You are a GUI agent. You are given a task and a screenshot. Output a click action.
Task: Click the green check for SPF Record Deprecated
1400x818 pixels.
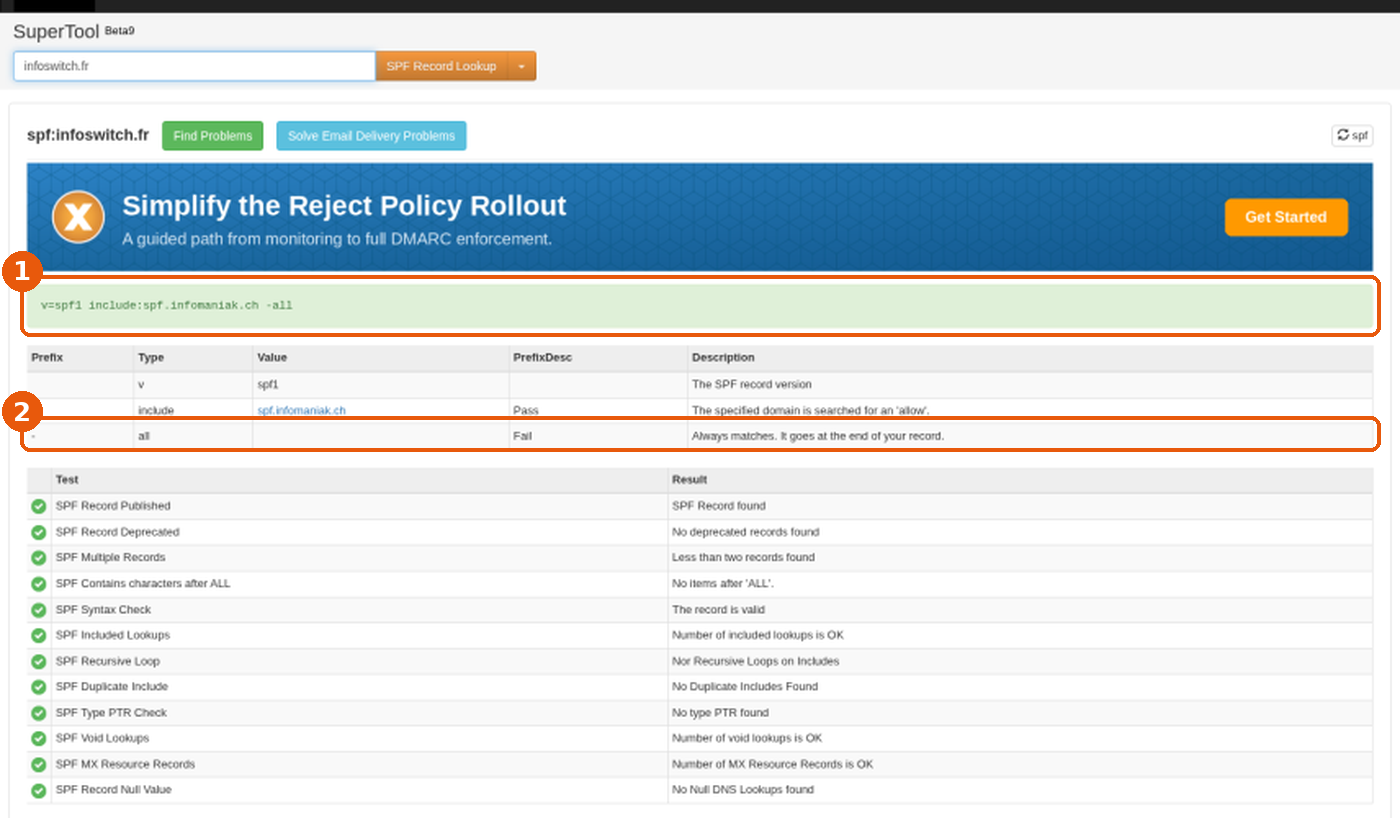[39, 532]
